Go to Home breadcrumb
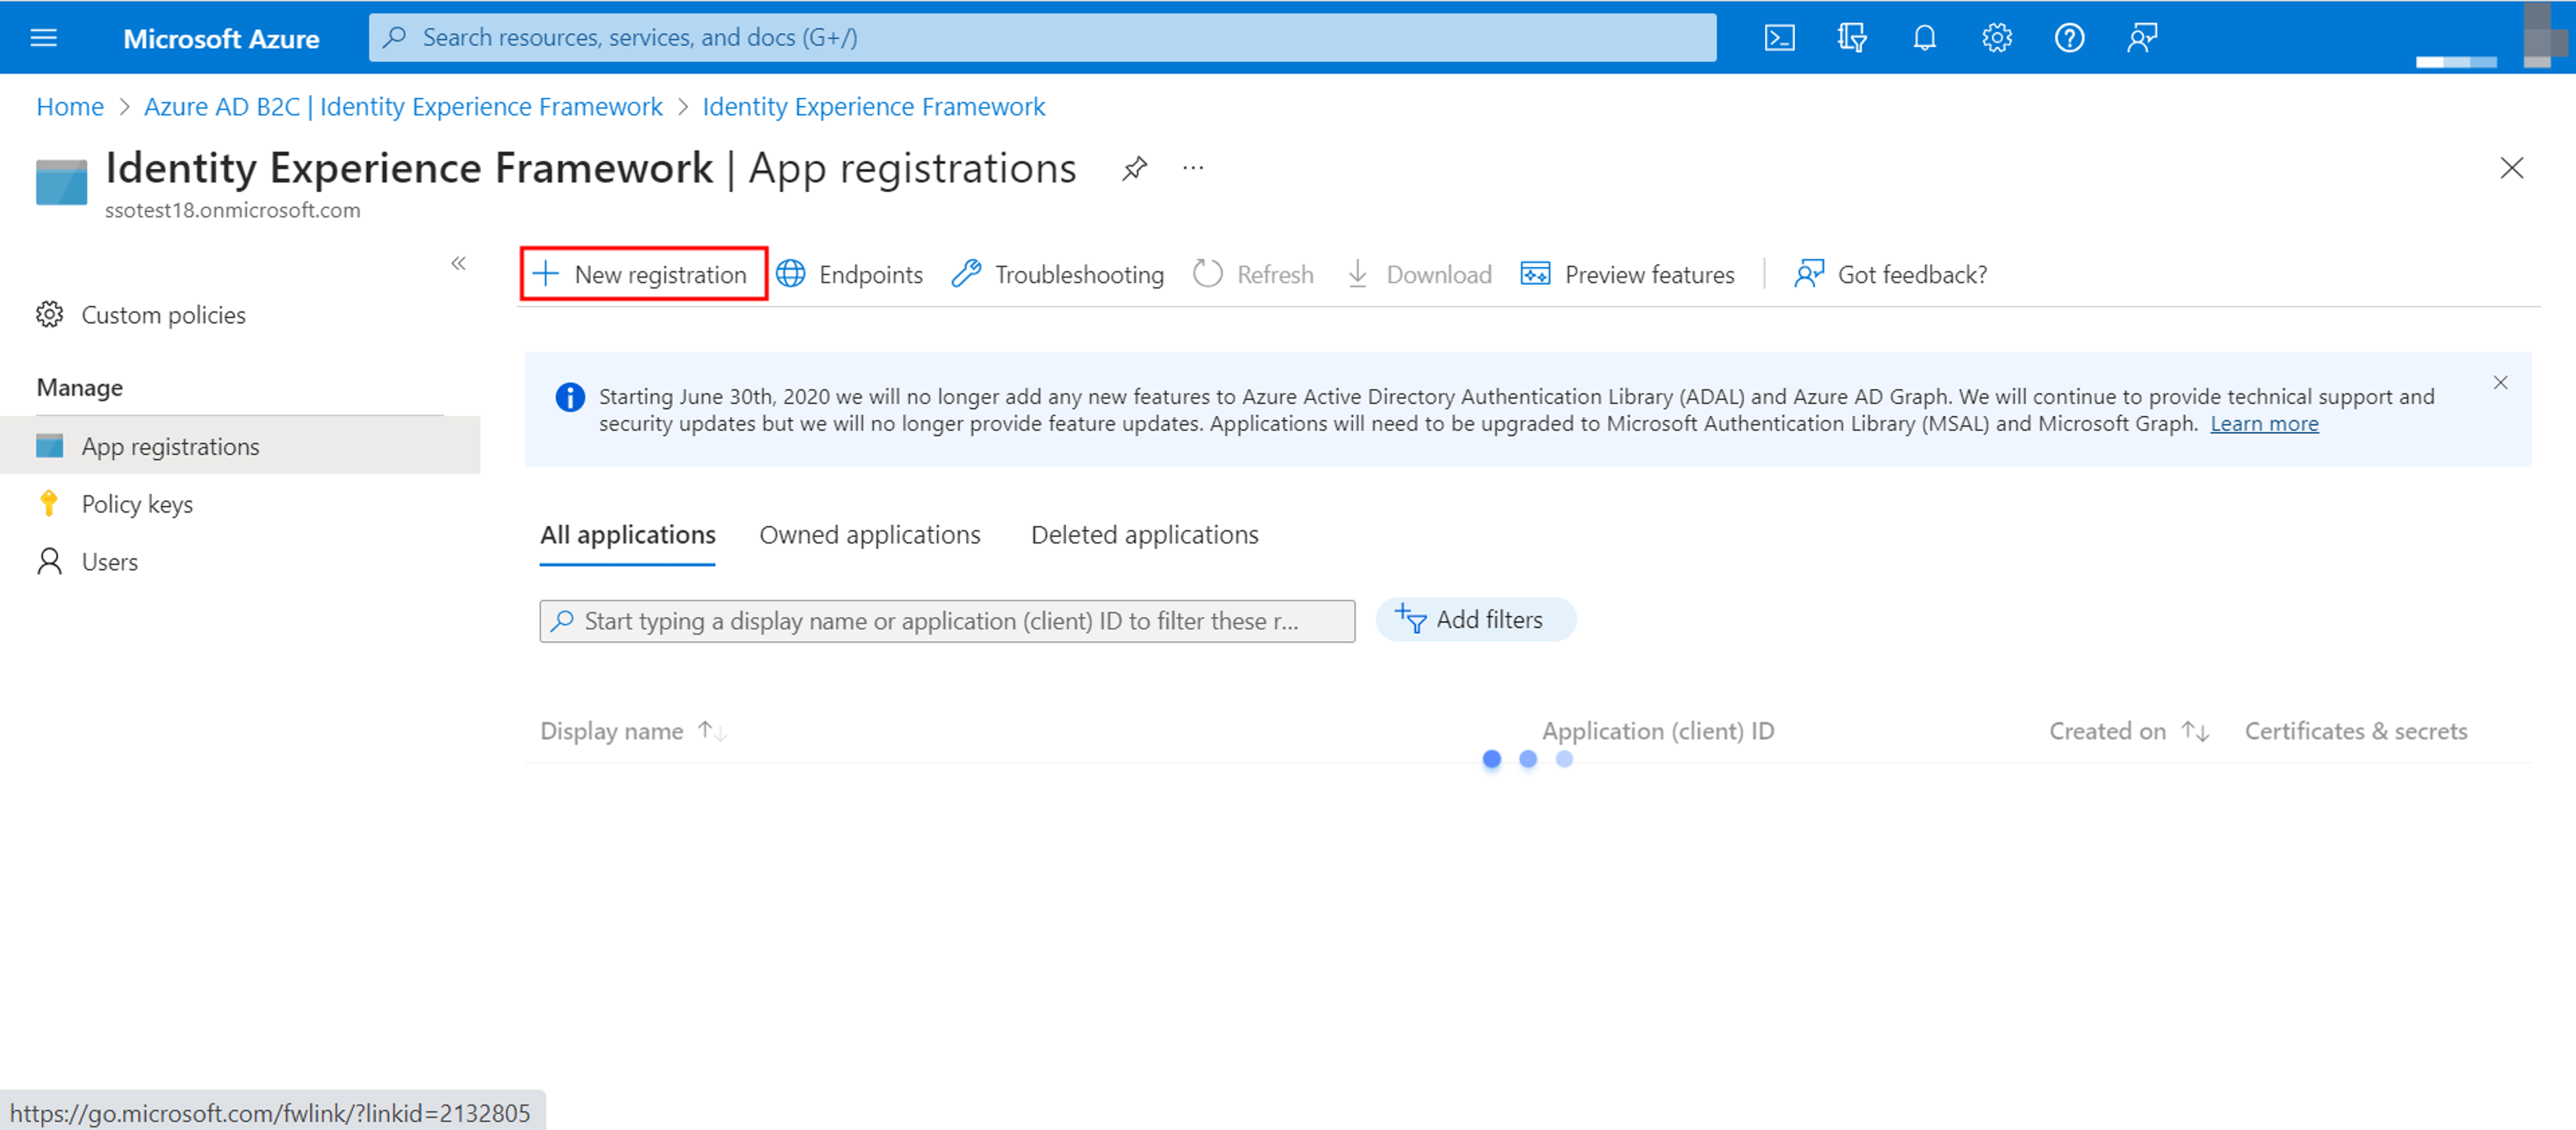The image size is (2576, 1130). (70, 107)
